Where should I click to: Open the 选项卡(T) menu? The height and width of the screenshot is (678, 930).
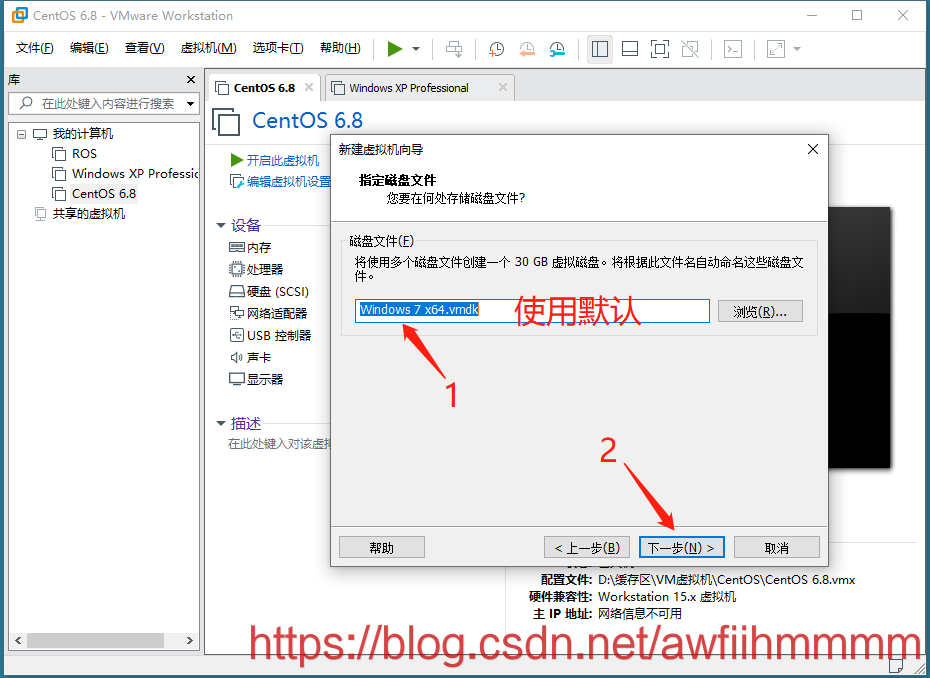pyautogui.click(x=278, y=48)
